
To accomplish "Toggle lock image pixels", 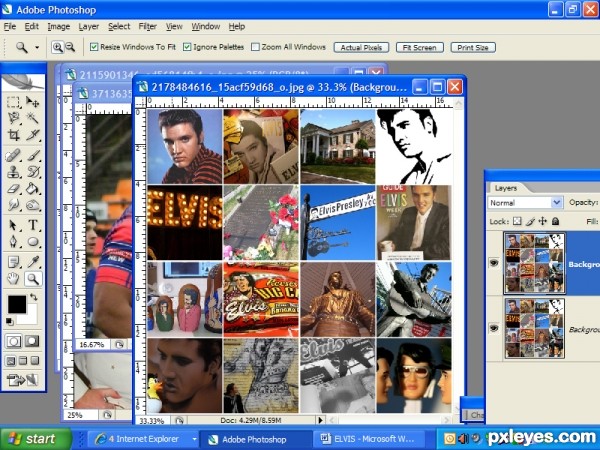I will click(530, 221).
